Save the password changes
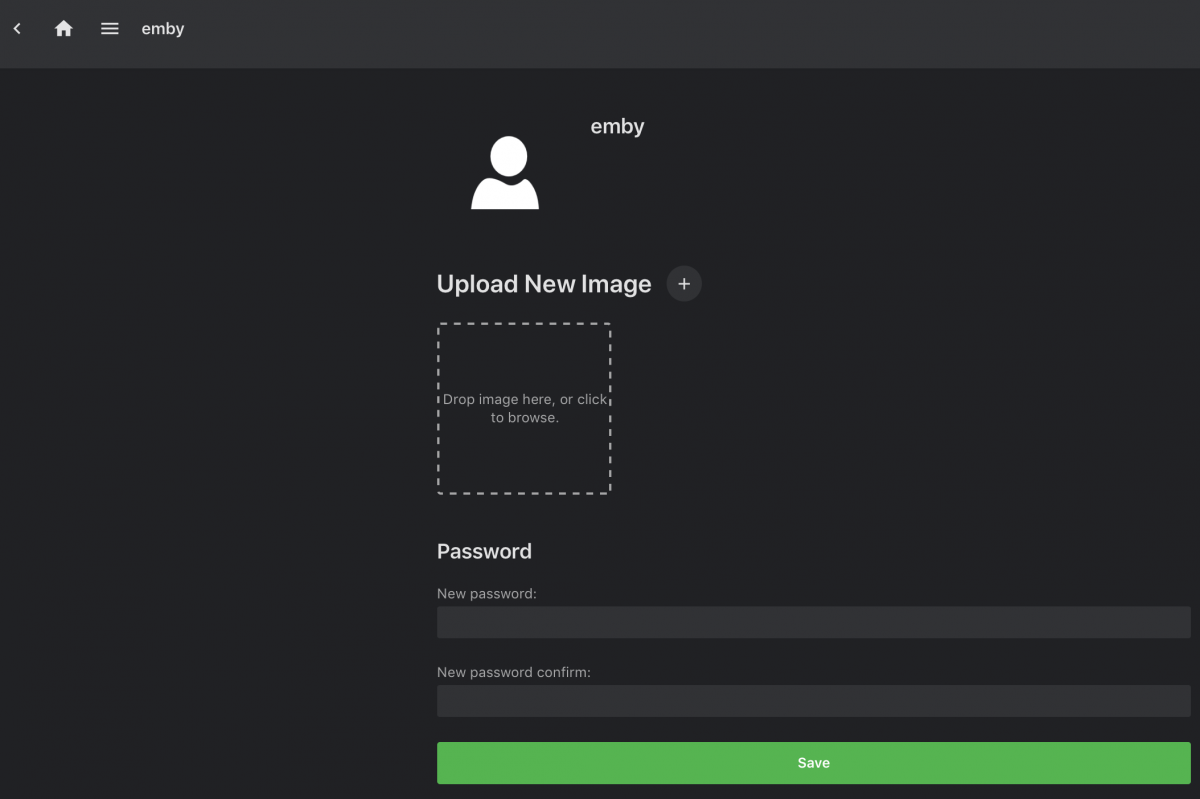 coord(813,763)
